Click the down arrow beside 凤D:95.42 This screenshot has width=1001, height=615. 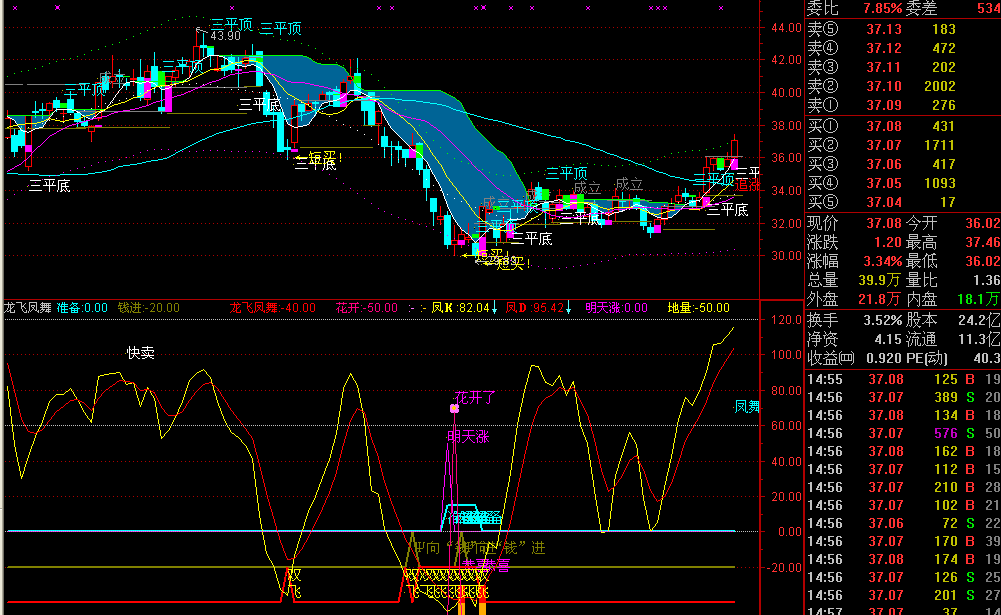point(568,308)
